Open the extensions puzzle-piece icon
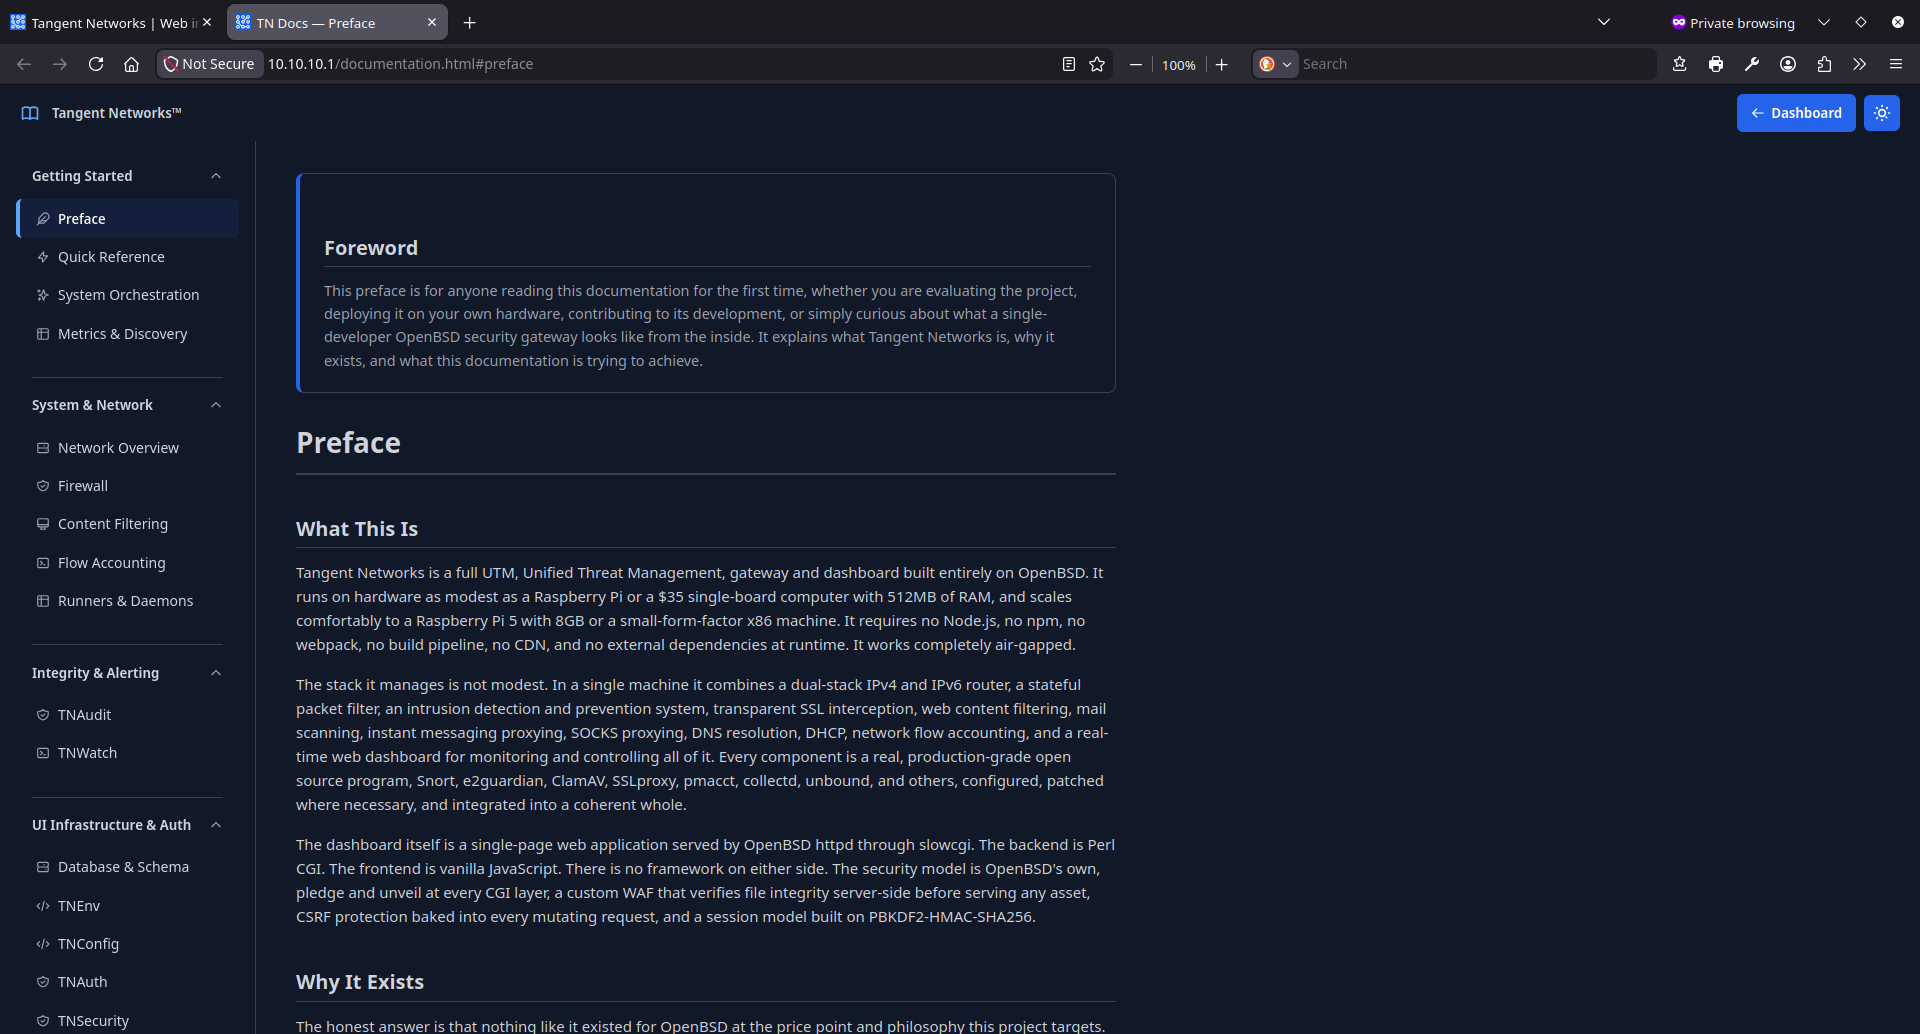Screen dimensions: 1920x1034 [x=1823, y=63]
